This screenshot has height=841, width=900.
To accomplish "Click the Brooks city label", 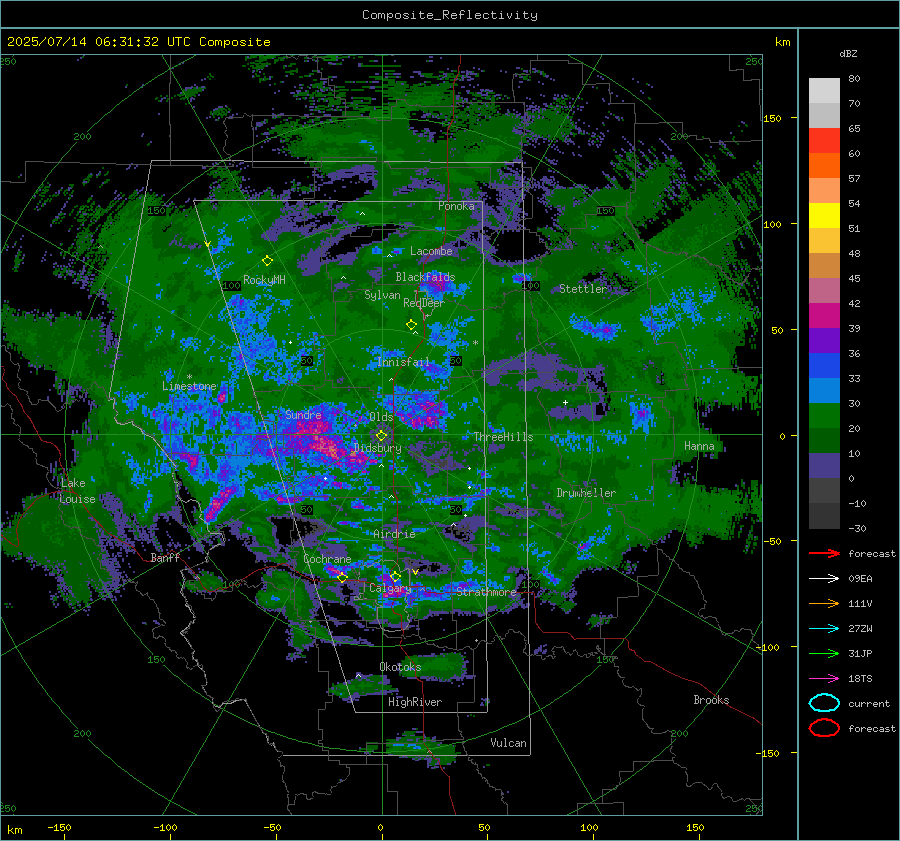I will (x=711, y=700).
